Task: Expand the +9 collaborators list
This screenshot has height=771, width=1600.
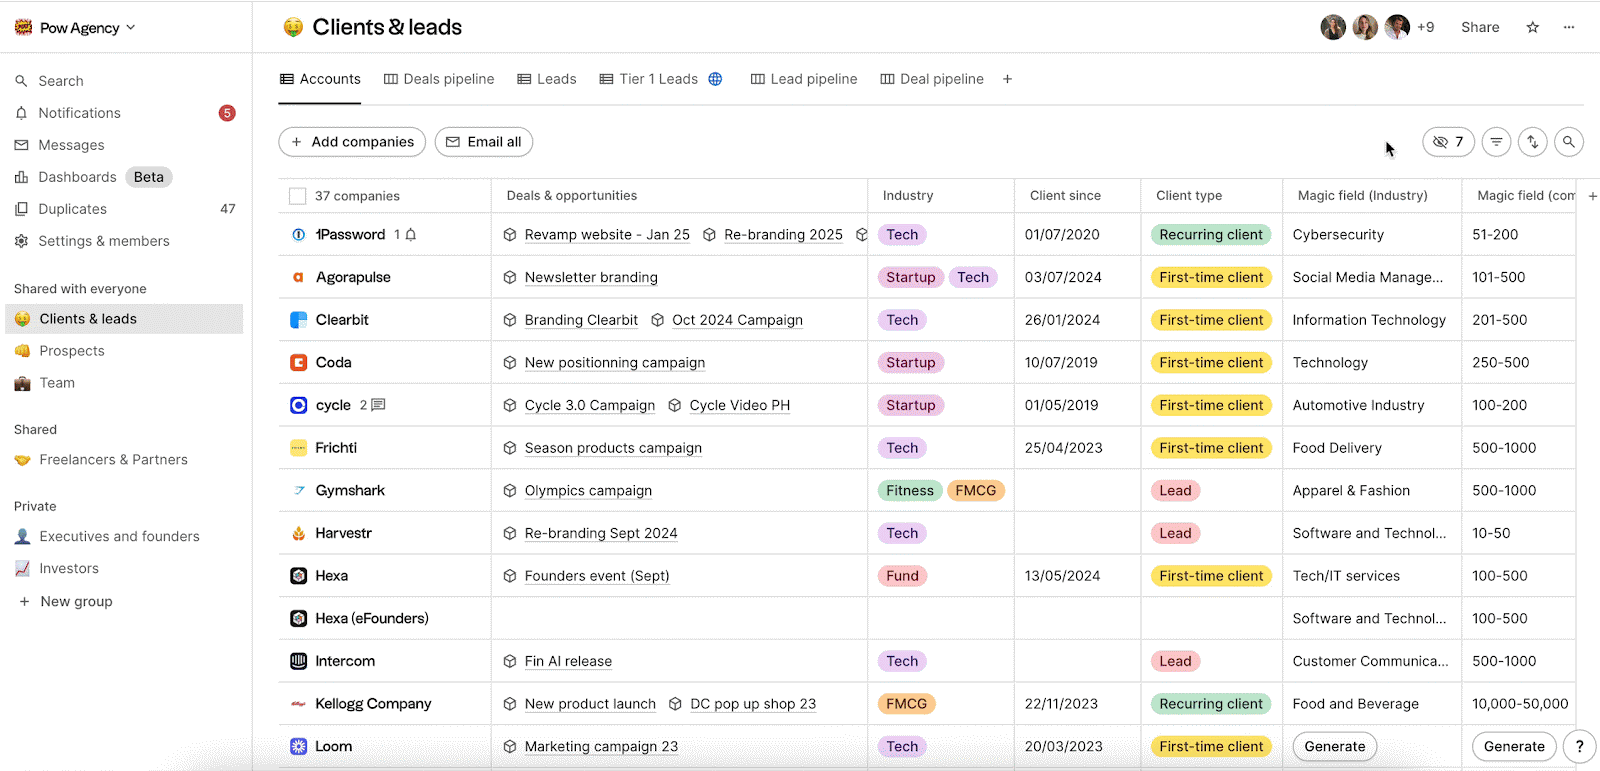Action: 1425,27
